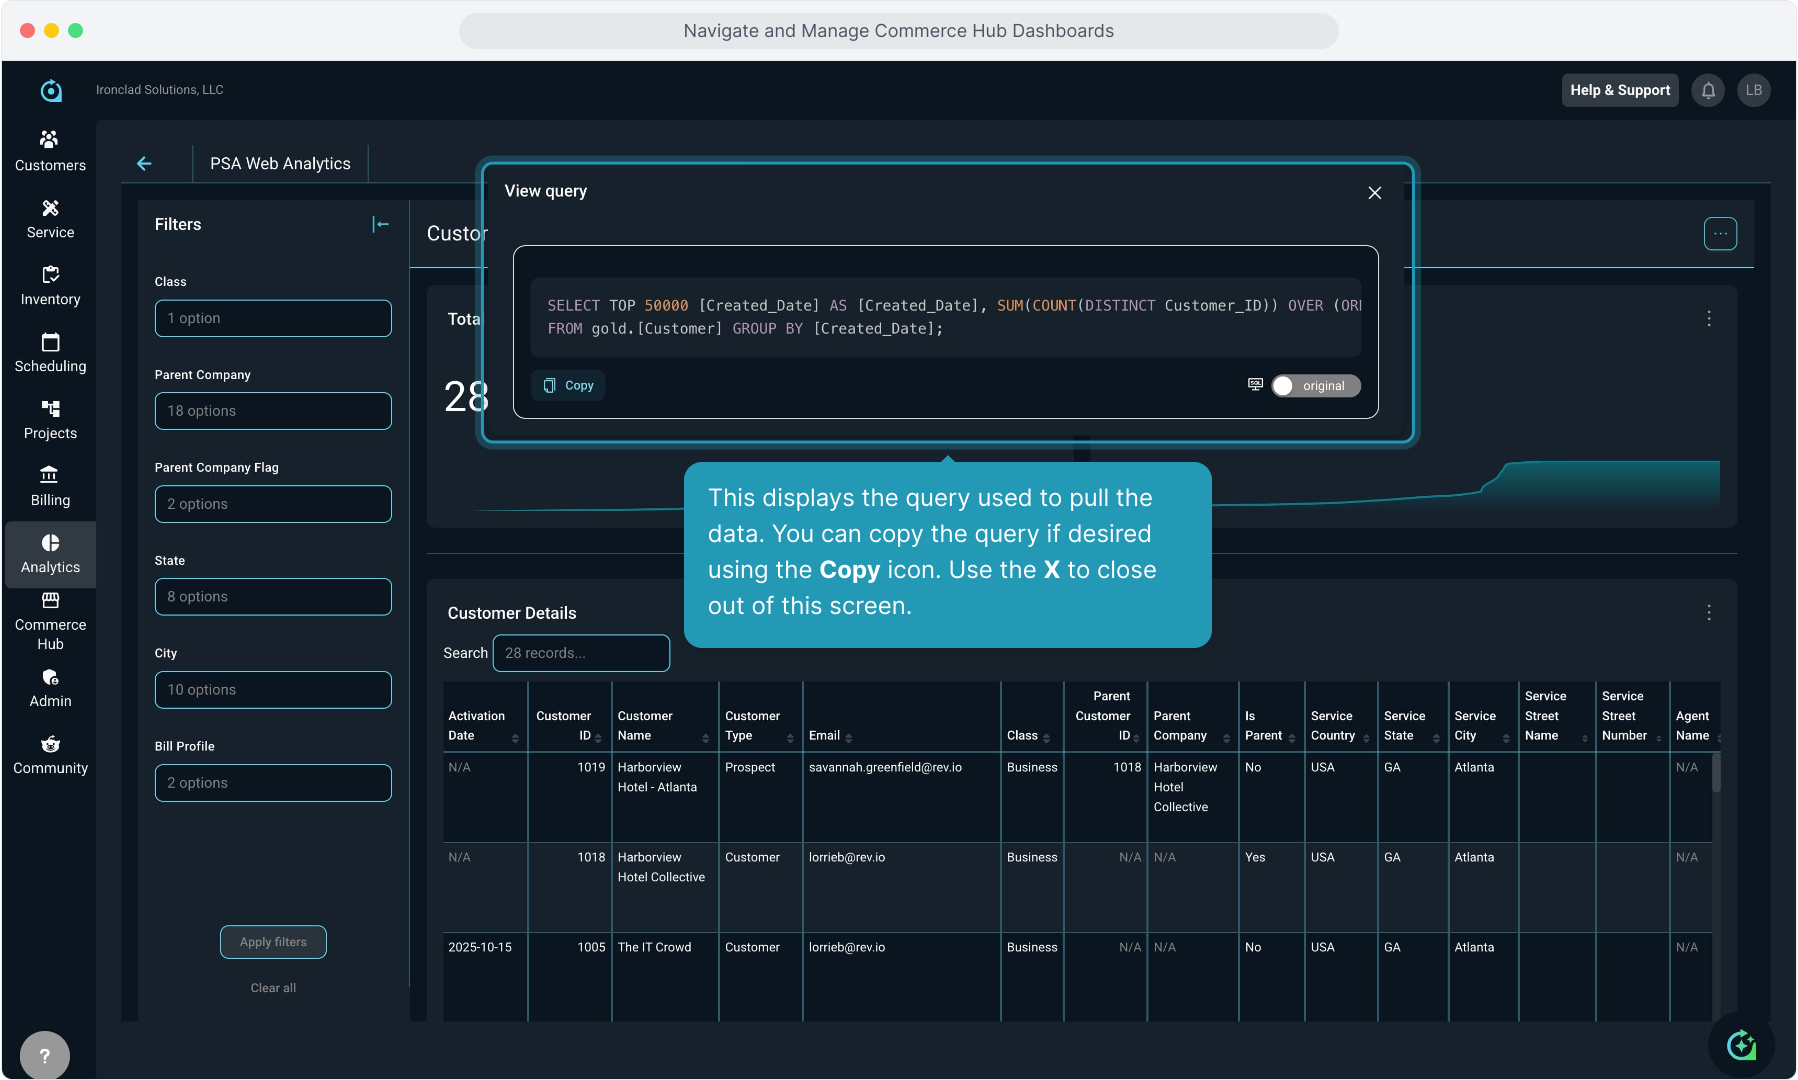Open the notifications bell
The image size is (1798, 1080).
click(1708, 90)
